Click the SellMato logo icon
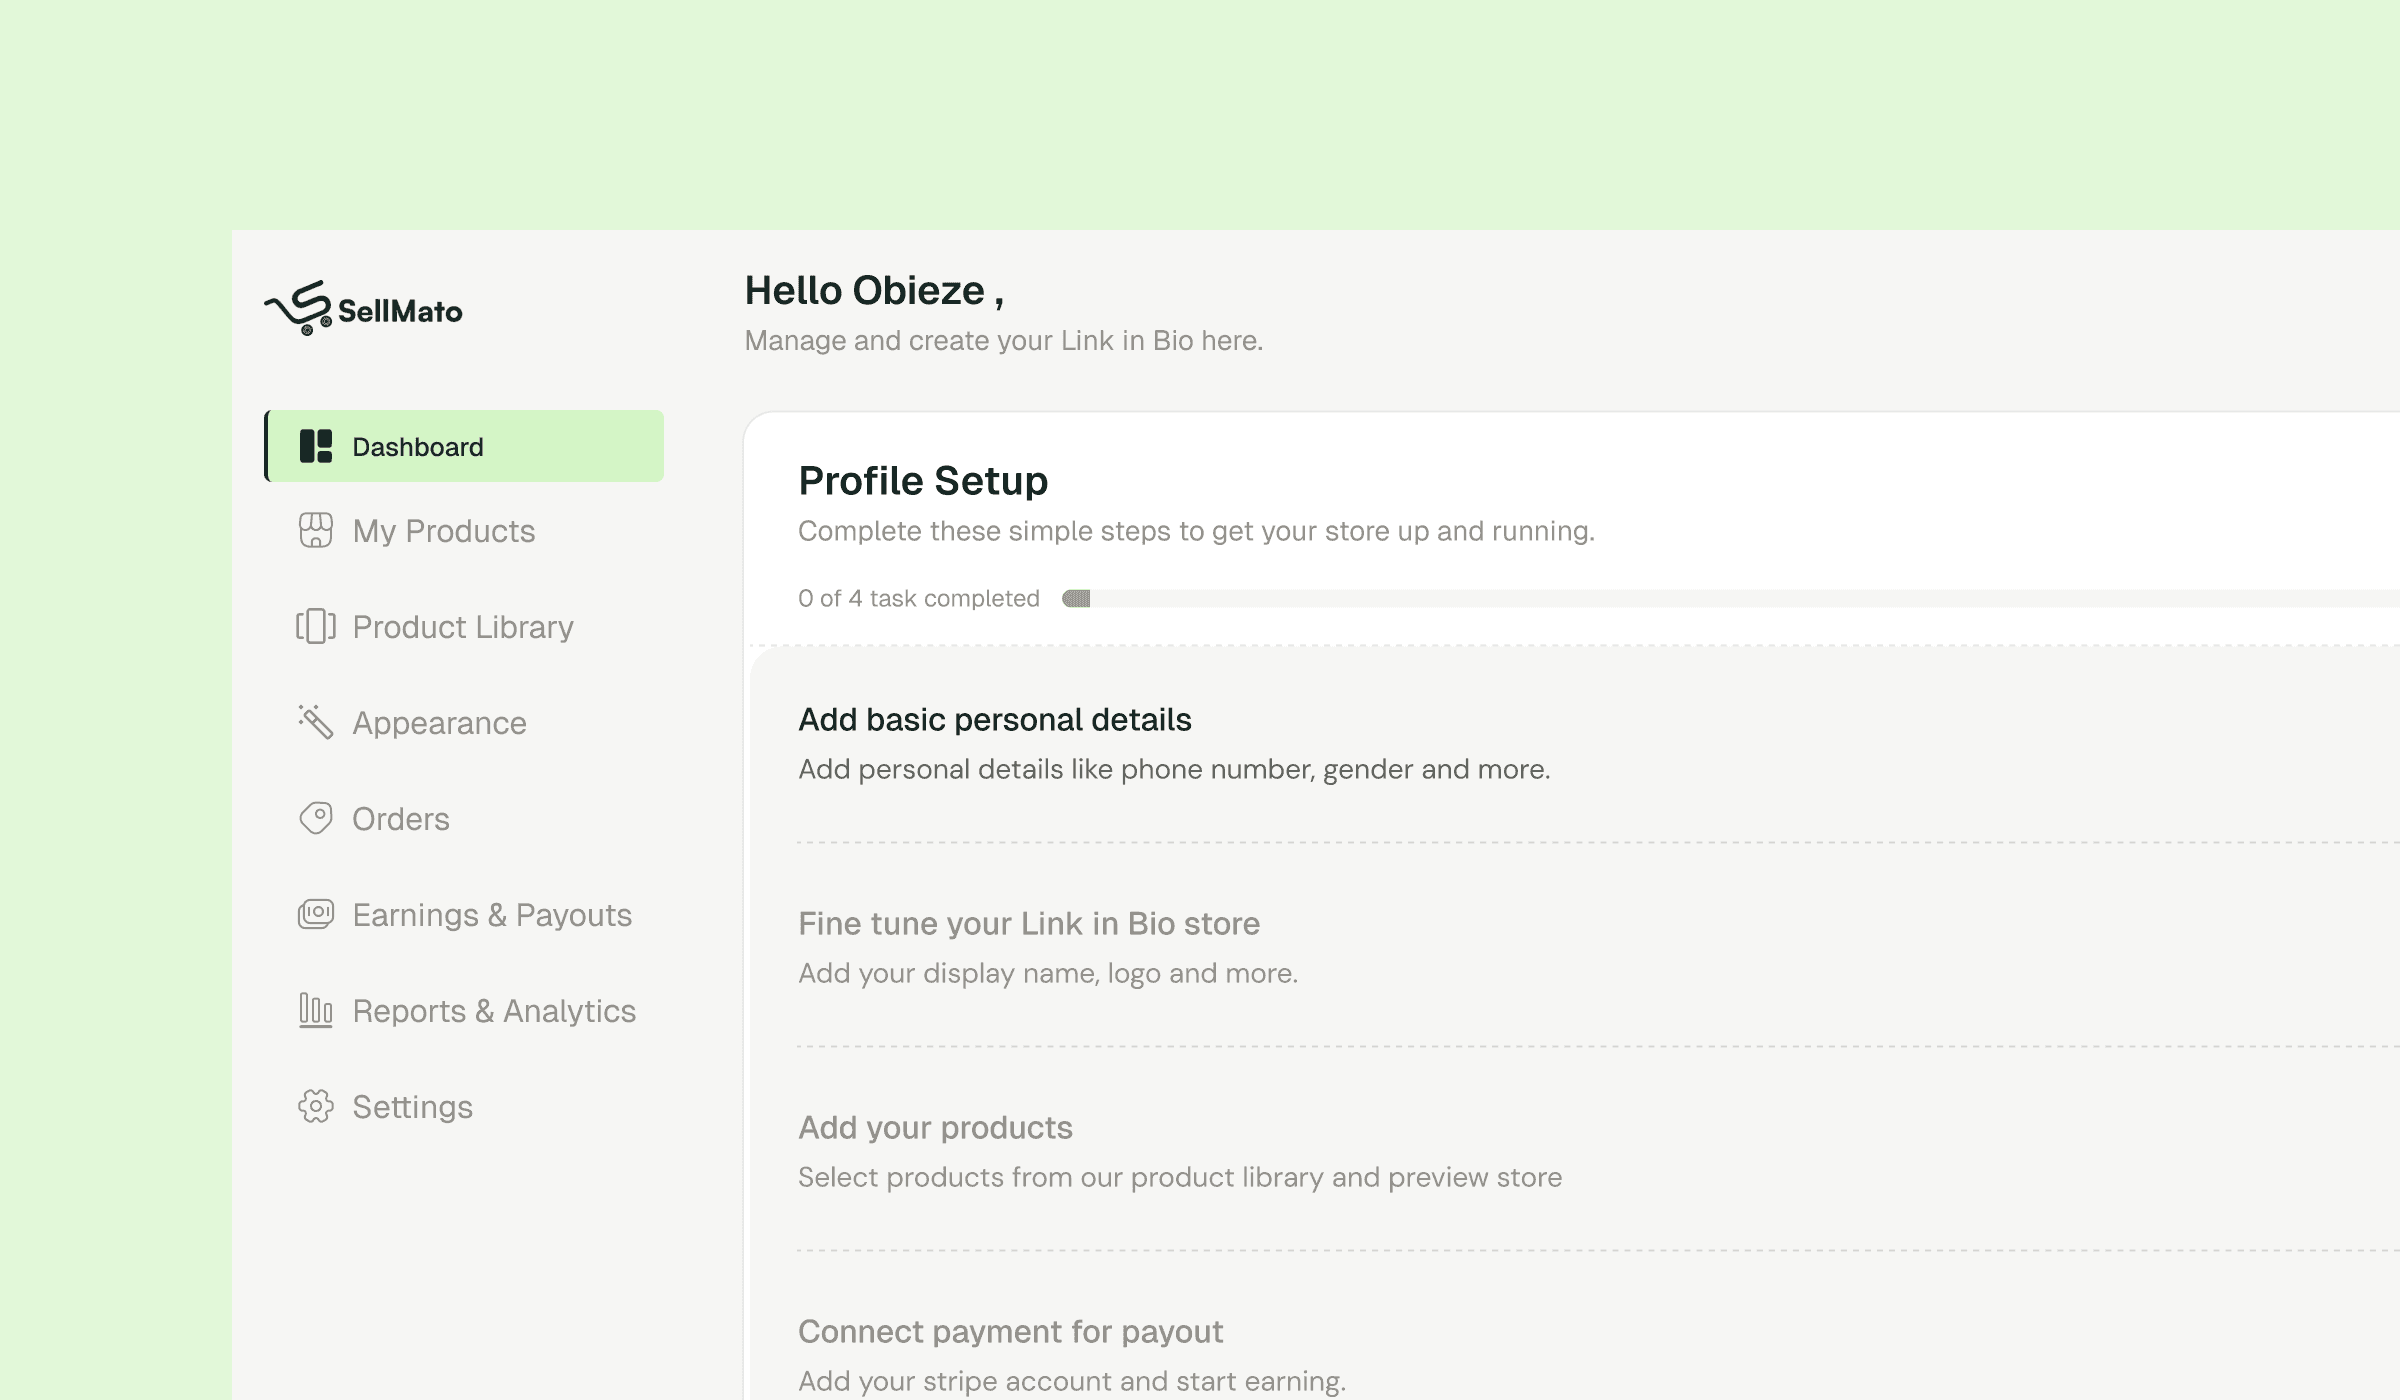Viewport: 2400px width, 1400px height. (x=298, y=308)
